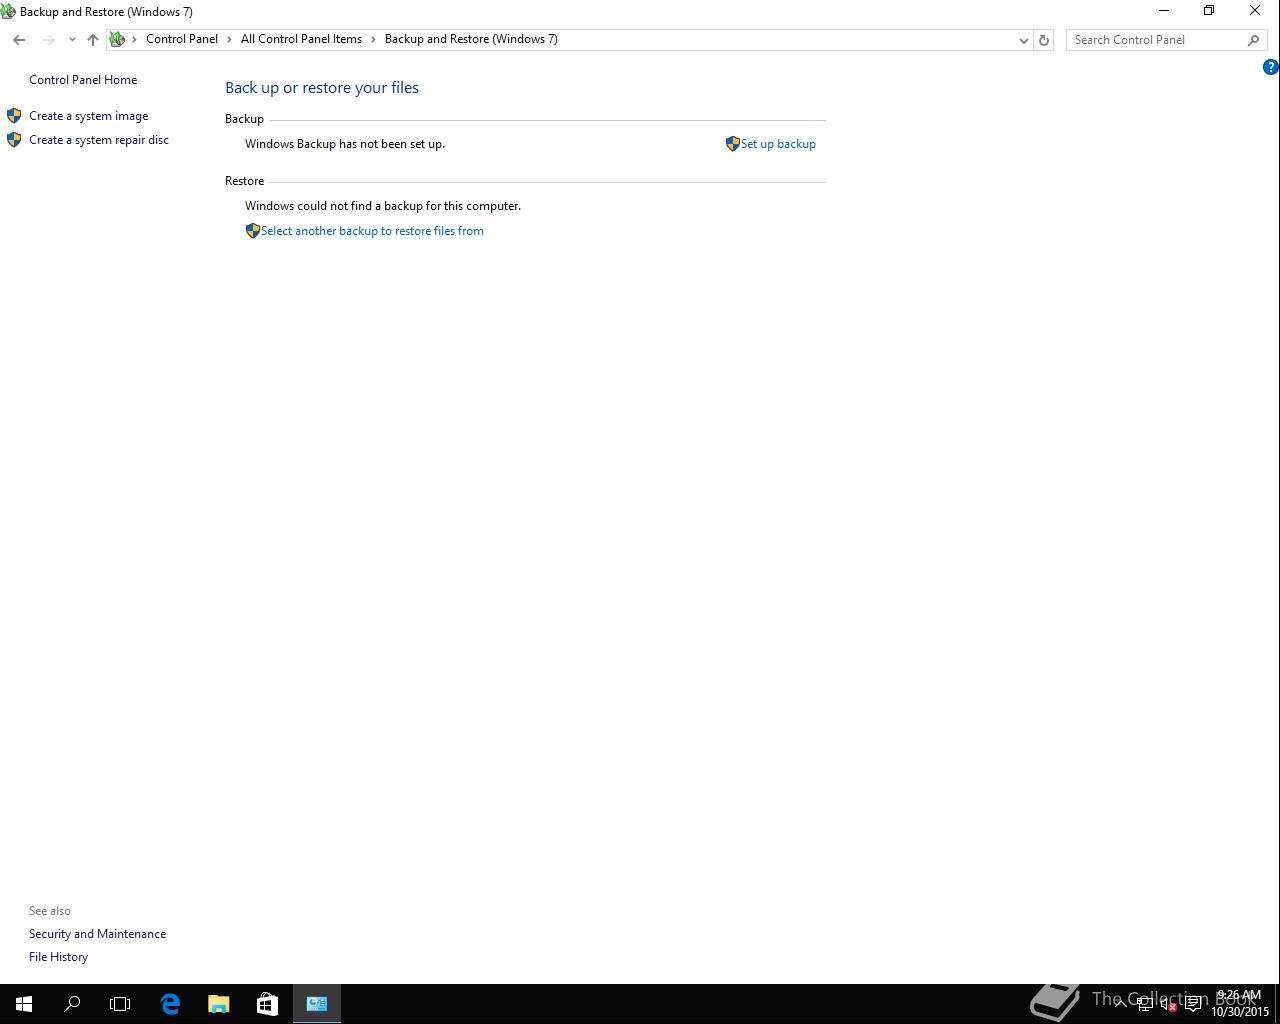Open File History link
Image resolution: width=1280 pixels, height=1024 pixels.
click(x=58, y=957)
